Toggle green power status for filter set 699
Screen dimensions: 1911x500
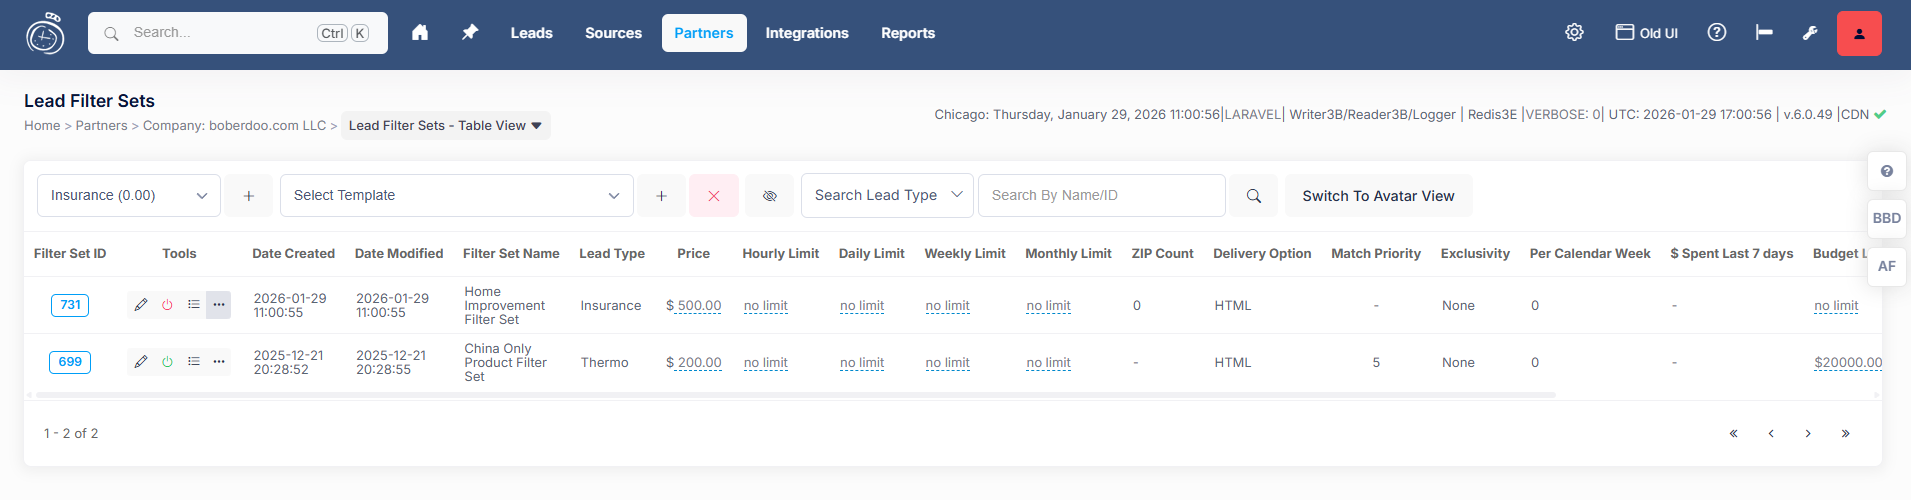(167, 362)
